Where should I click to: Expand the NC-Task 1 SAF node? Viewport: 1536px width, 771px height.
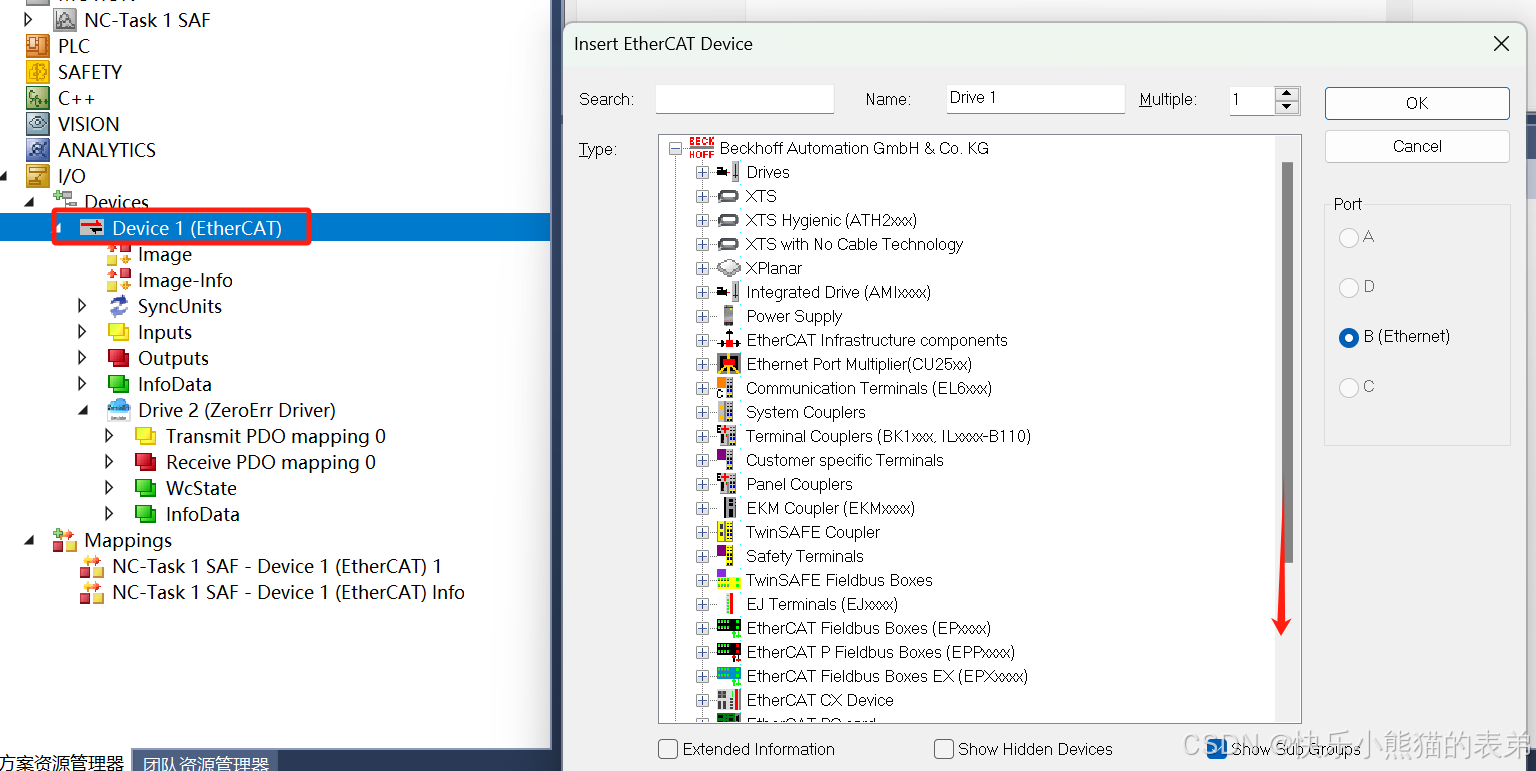coord(29,20)
